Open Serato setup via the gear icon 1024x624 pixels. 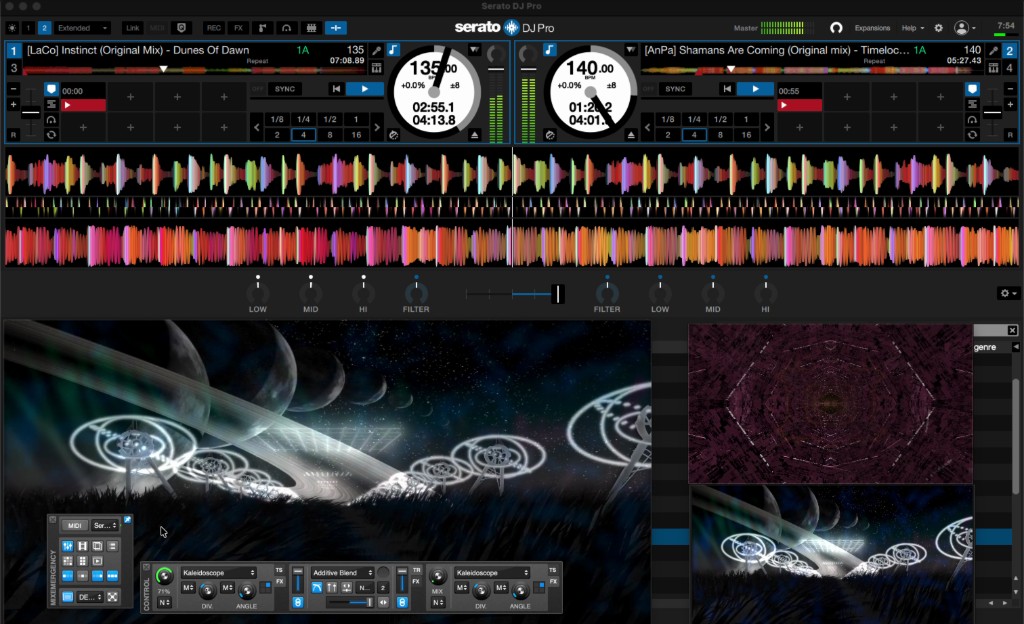click(x=937, y=27)
